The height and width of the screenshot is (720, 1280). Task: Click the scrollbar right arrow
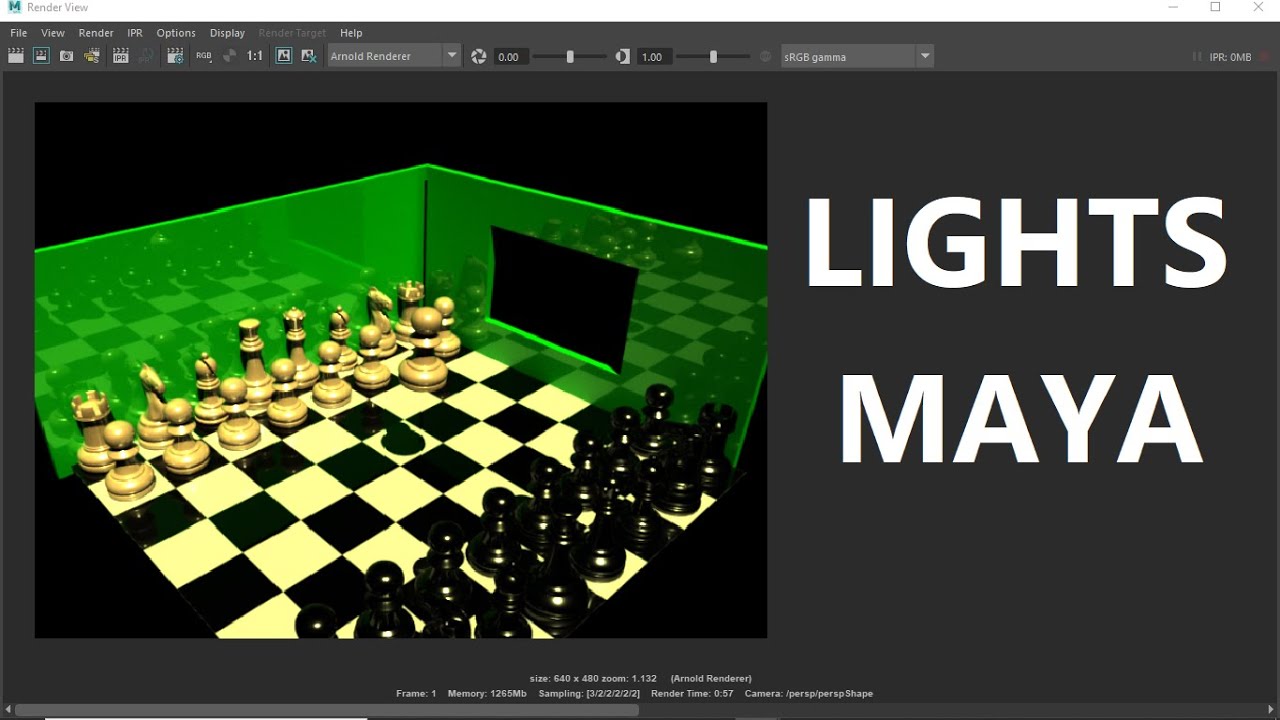(x=1272, y=710)
